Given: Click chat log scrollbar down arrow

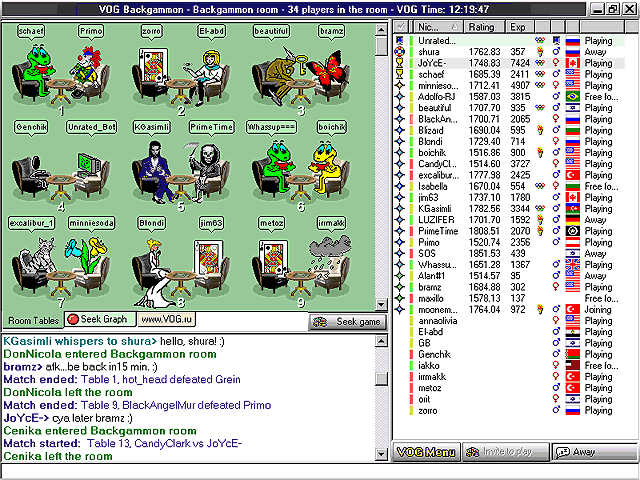Looking at the screenshot, I should point(381,454).
